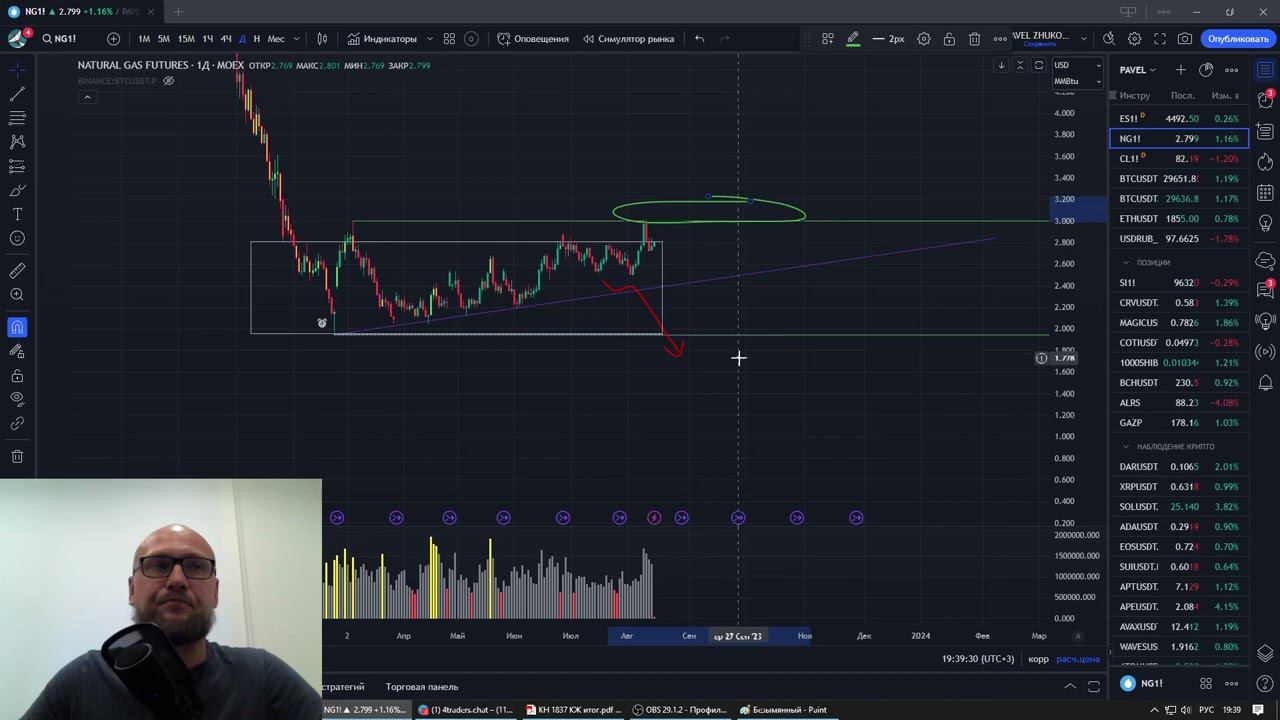Switch to the 15M timeframe

186,39
